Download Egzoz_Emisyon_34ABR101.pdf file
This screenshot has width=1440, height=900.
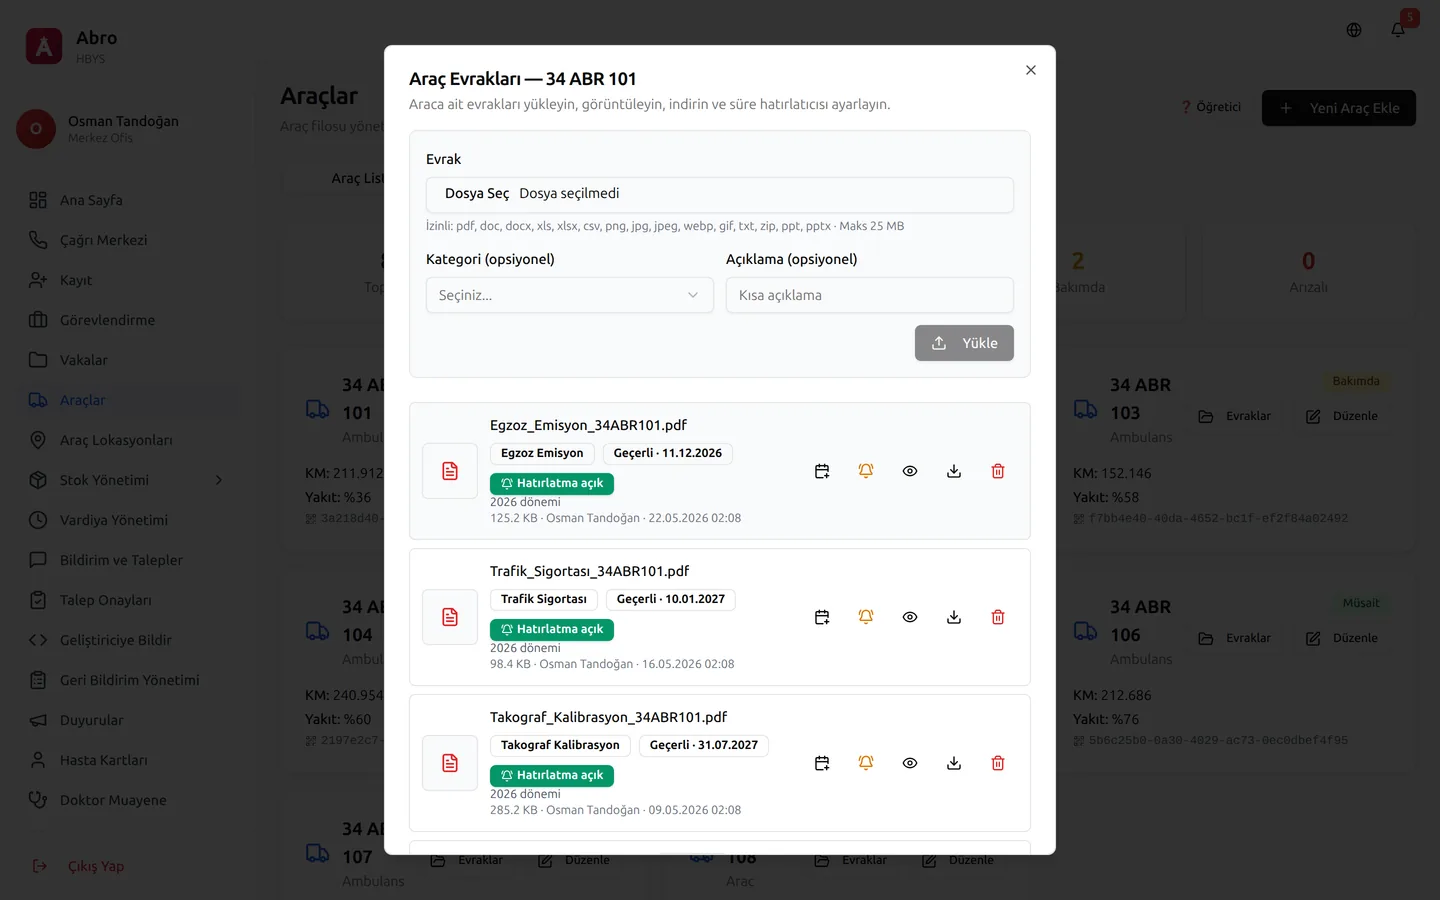(x=954, y=471)
